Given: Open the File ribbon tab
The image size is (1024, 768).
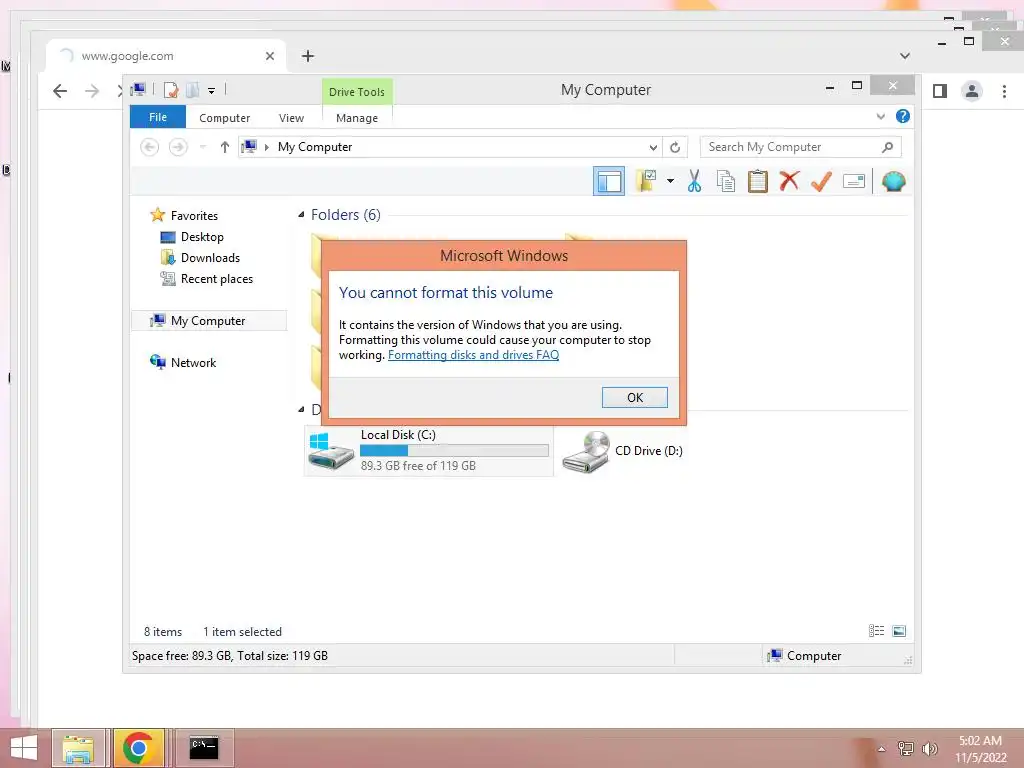Looking at the screenshot, I should [158, 117].
